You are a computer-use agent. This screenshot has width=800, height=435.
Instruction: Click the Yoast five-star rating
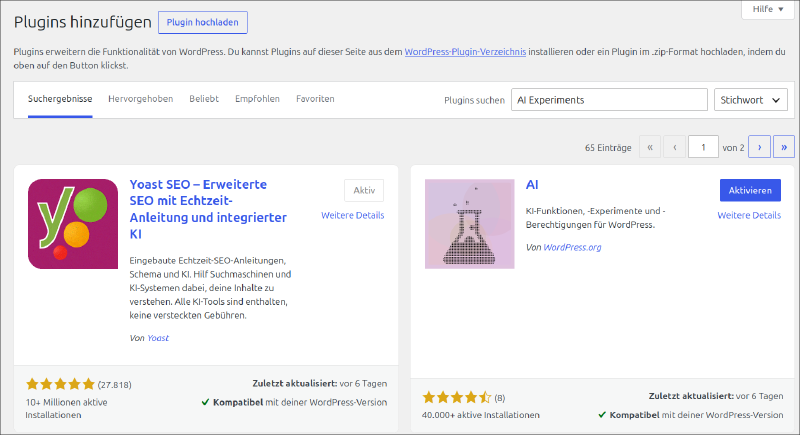coord(60,384)
